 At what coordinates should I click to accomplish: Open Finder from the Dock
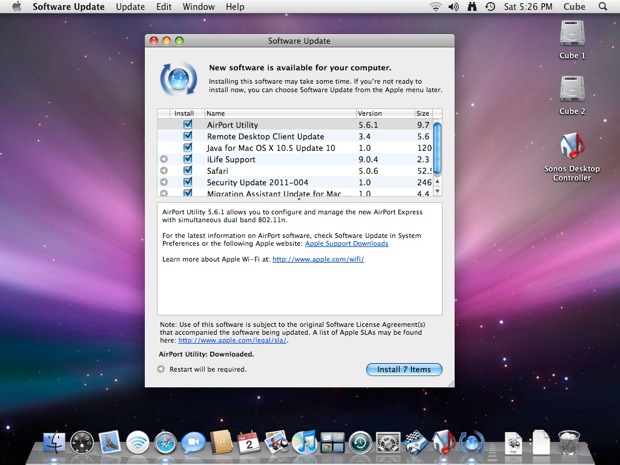54,442
